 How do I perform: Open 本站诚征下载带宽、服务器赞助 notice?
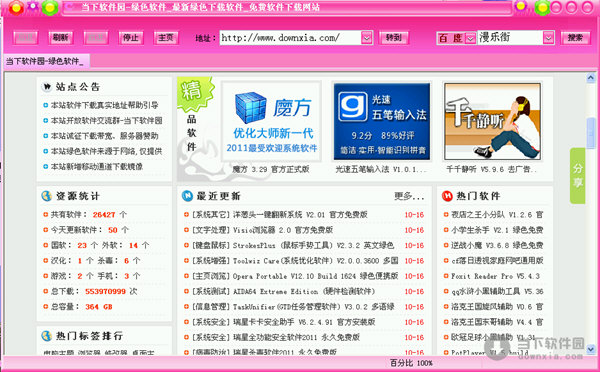104,136
